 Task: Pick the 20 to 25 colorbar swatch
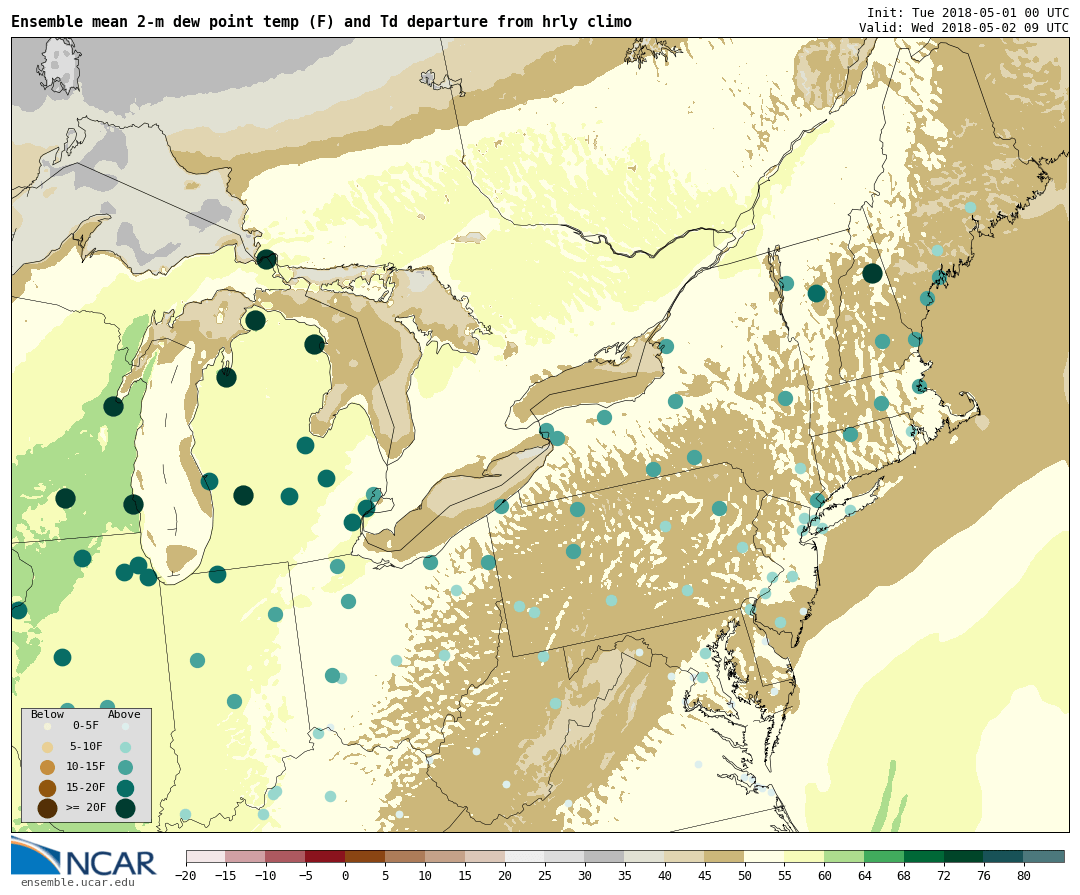click(525, 856)
